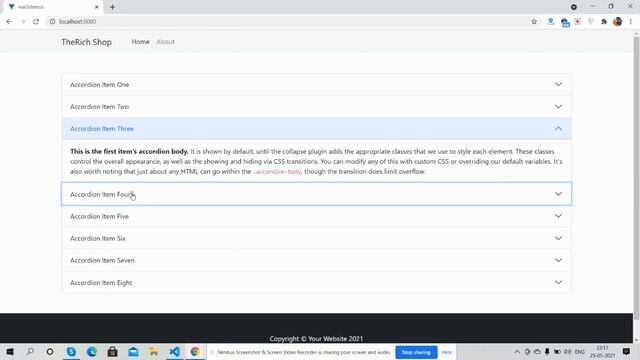Open the Home nav link
The height and width of the screenshot is (360, 640).
pos(140,42)
